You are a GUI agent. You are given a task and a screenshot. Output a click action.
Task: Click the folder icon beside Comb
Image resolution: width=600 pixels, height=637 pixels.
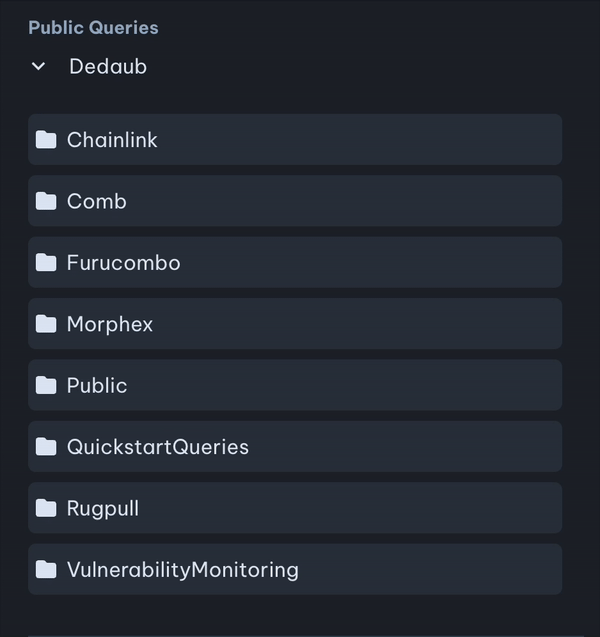46,201
